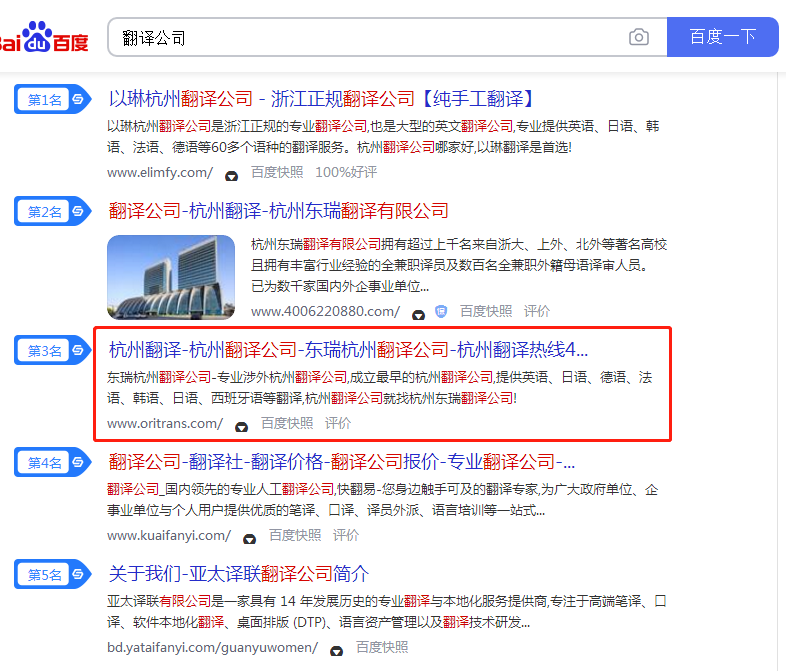Click 评价 for www.kuaifanyi.com result
786x671 pixels.
coord(346,535)
